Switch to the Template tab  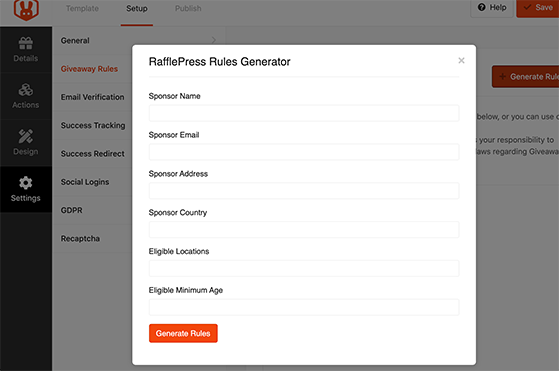coord(82,9)
